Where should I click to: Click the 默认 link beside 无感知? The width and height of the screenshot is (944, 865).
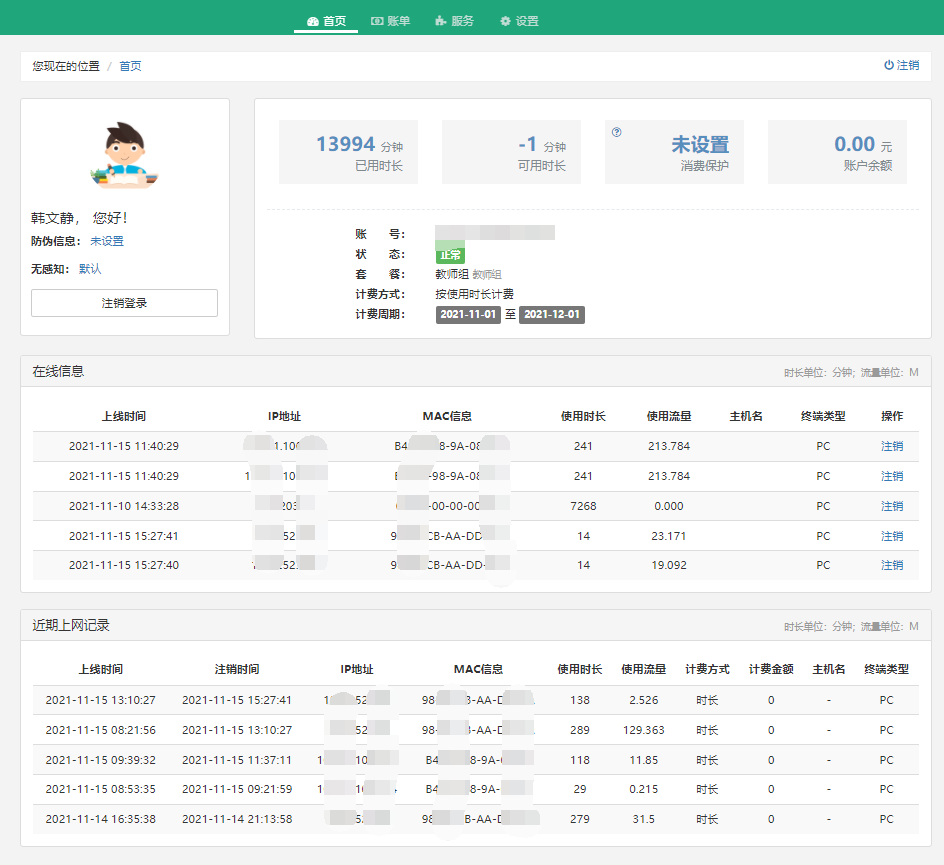pyautogui.click(x=90, y=269)
